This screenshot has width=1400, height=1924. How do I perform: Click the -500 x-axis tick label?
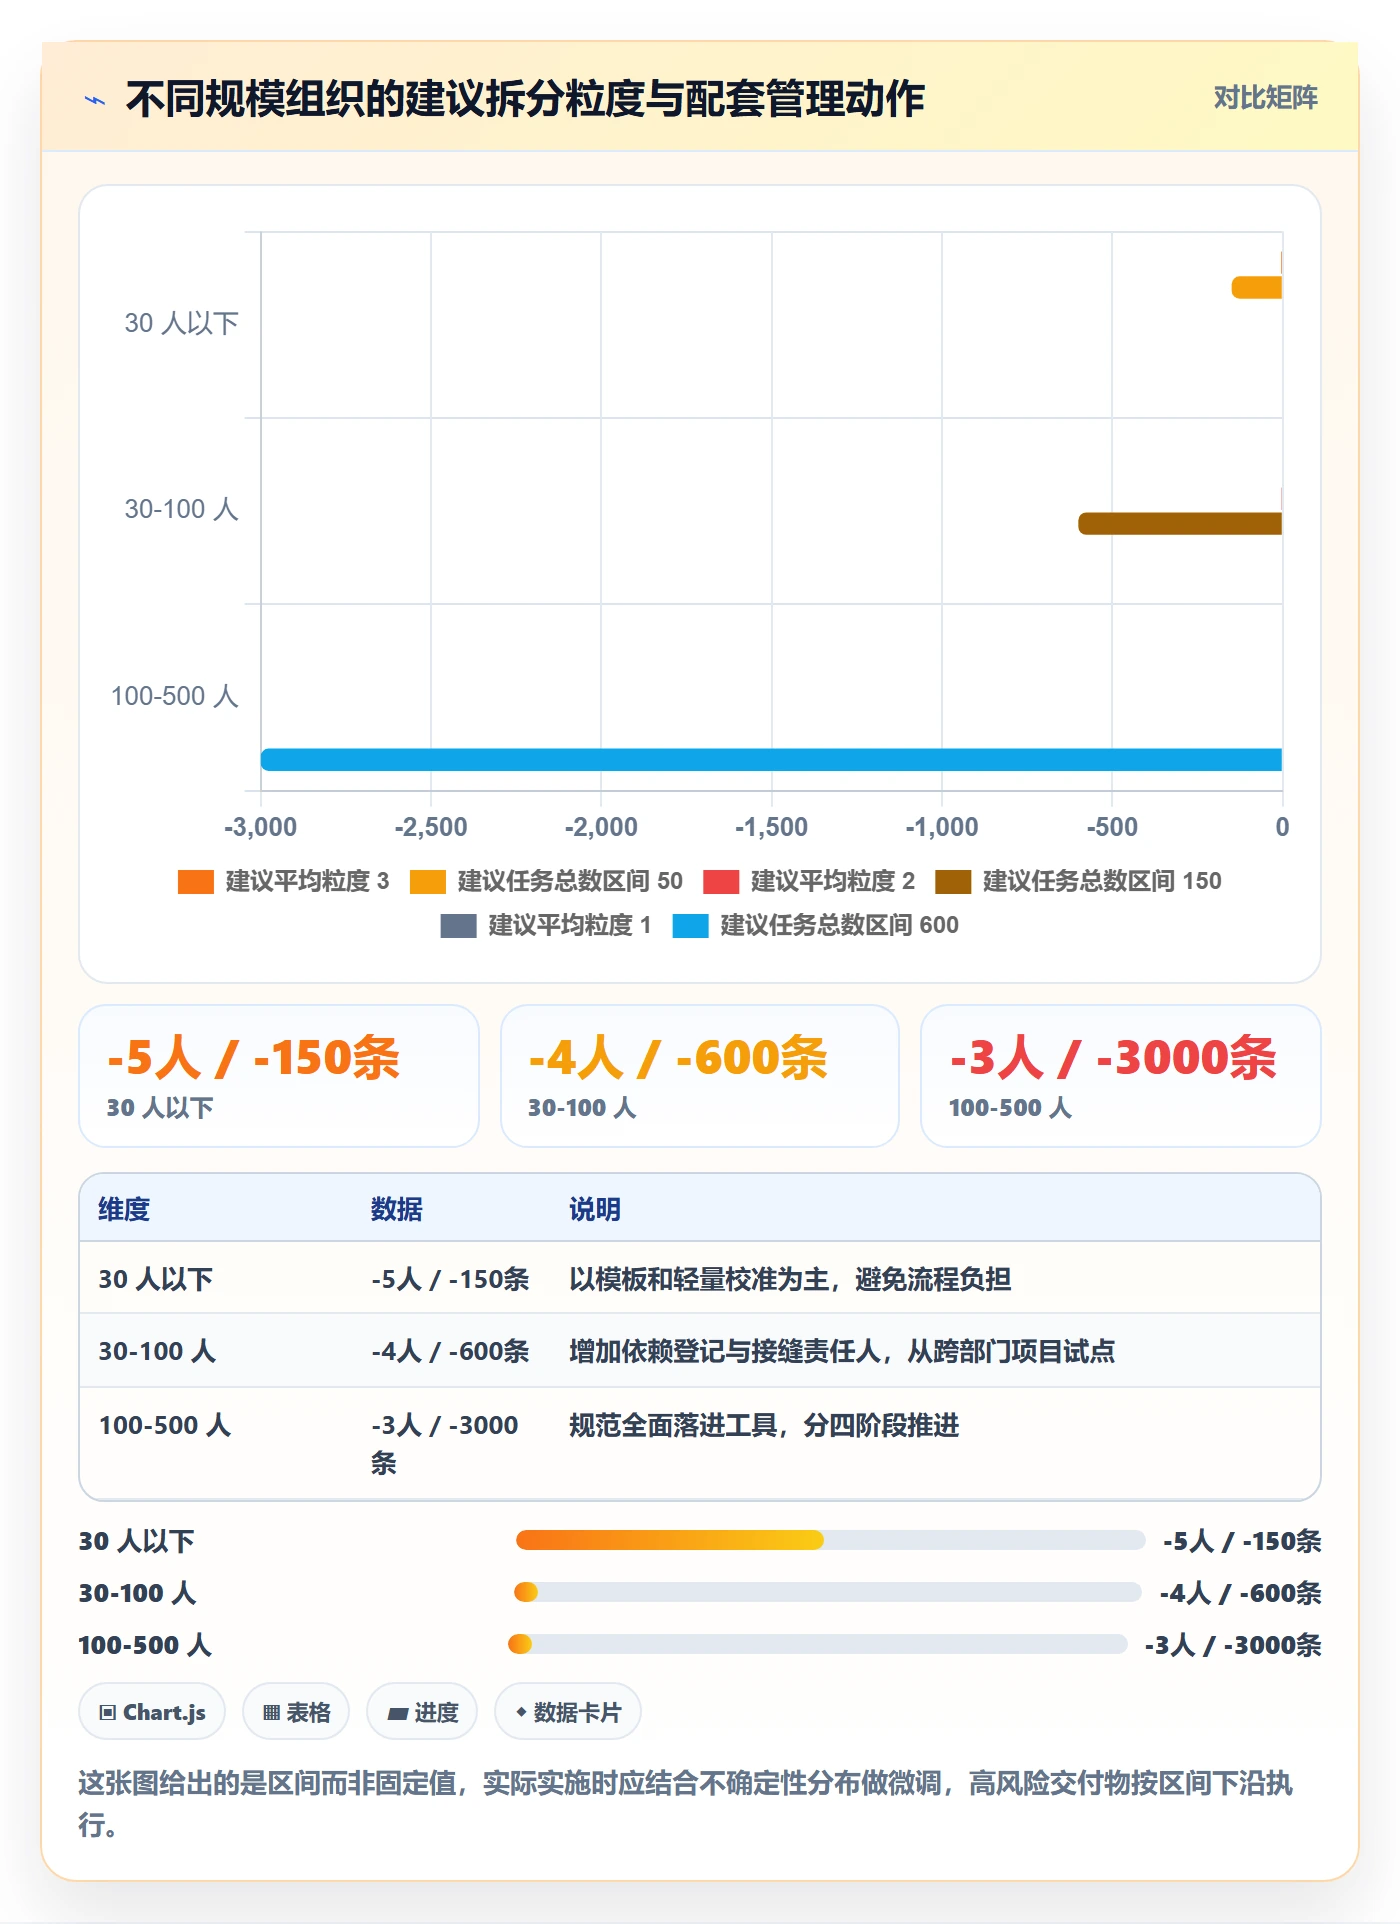click(1112, 827)
